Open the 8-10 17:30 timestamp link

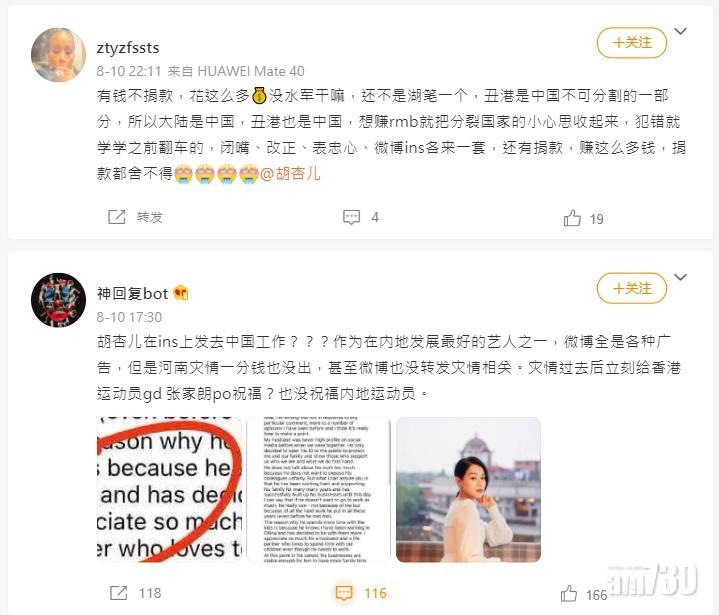(129, 317)
